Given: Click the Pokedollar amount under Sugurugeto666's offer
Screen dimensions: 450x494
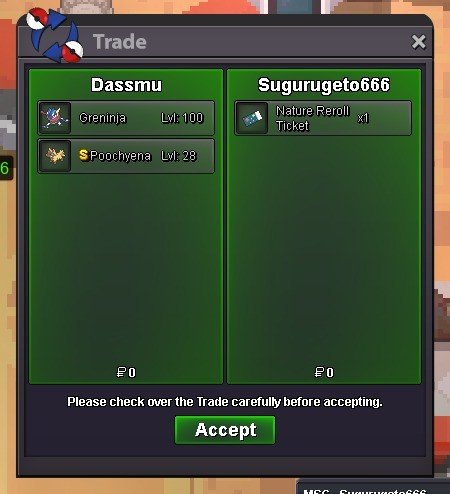Looking at the screenshot, I should tap(324, 372).
